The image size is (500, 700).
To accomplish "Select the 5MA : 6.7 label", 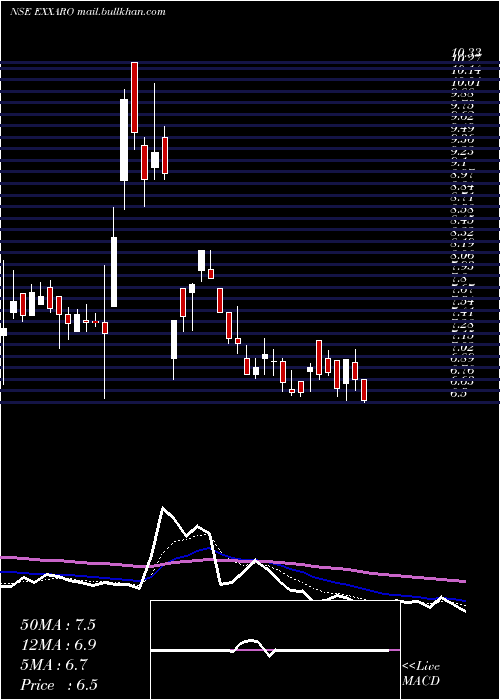I will tap(54, 665).
